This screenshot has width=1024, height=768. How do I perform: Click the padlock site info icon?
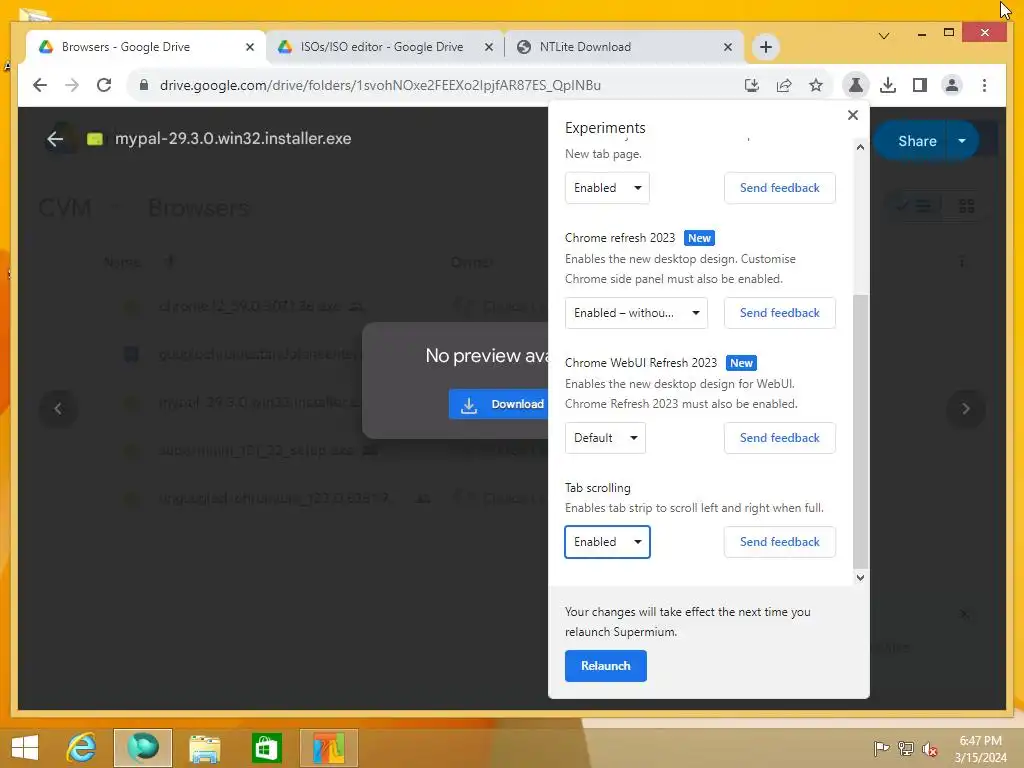coord(144,85)
